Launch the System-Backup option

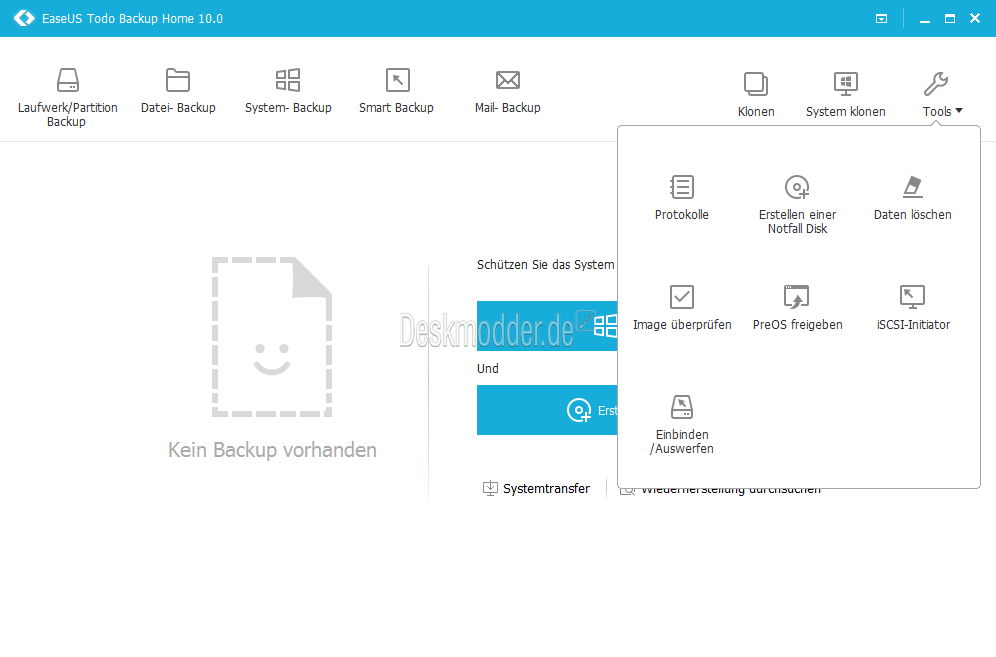point(288,91)
